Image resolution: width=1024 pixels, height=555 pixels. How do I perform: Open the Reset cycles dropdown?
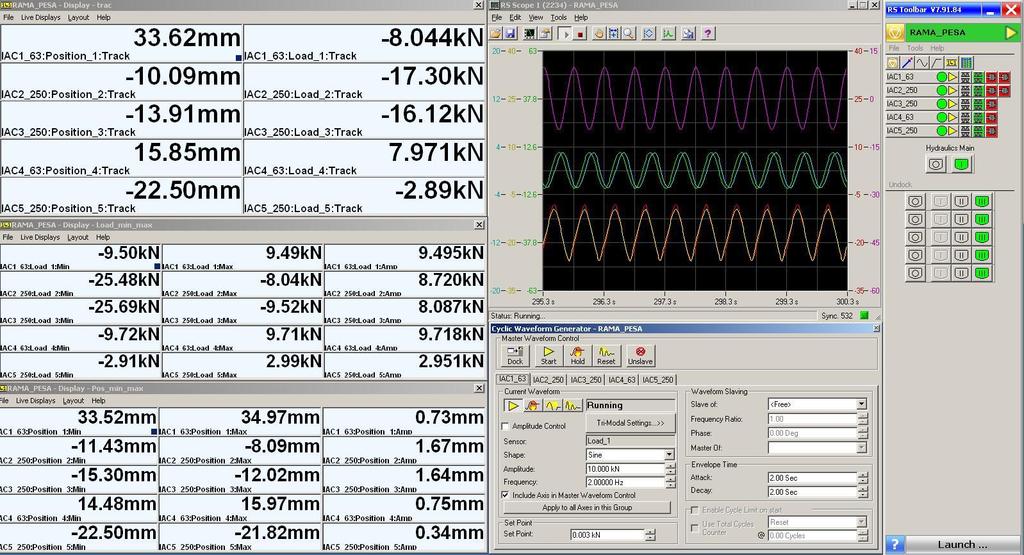tap(861, 522)
